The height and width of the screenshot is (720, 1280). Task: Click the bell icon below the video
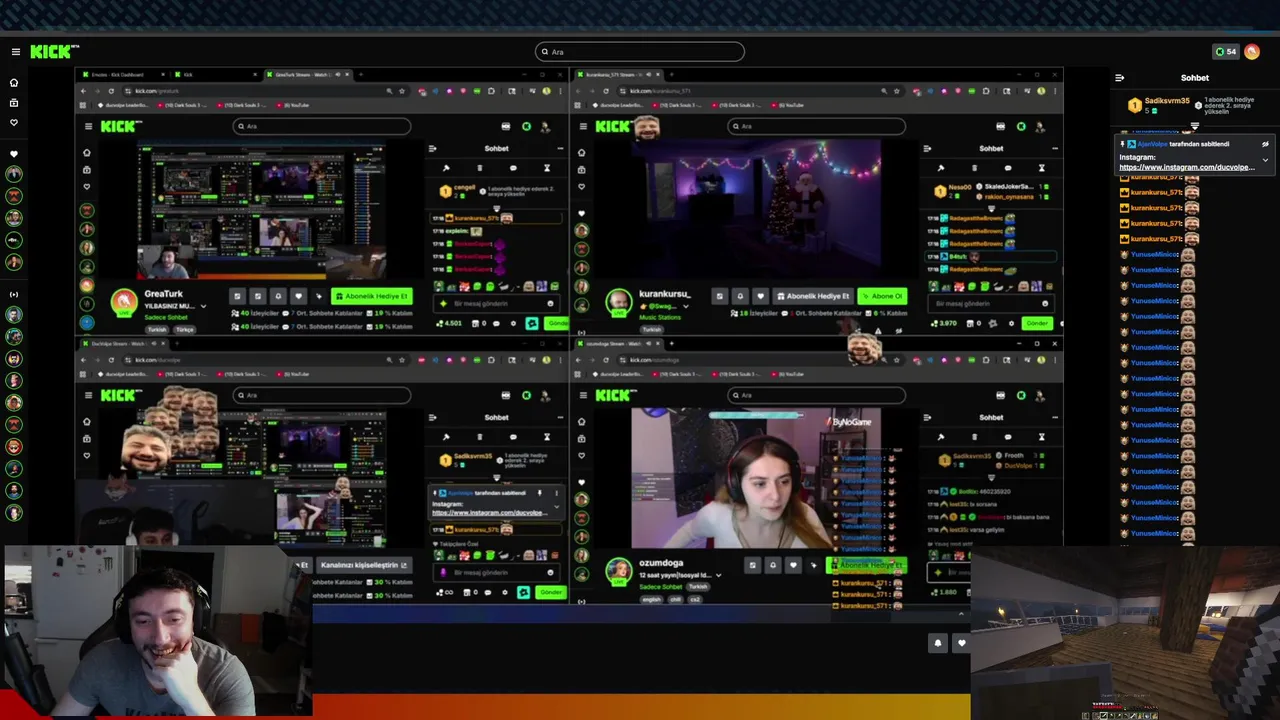click(938, 643)
